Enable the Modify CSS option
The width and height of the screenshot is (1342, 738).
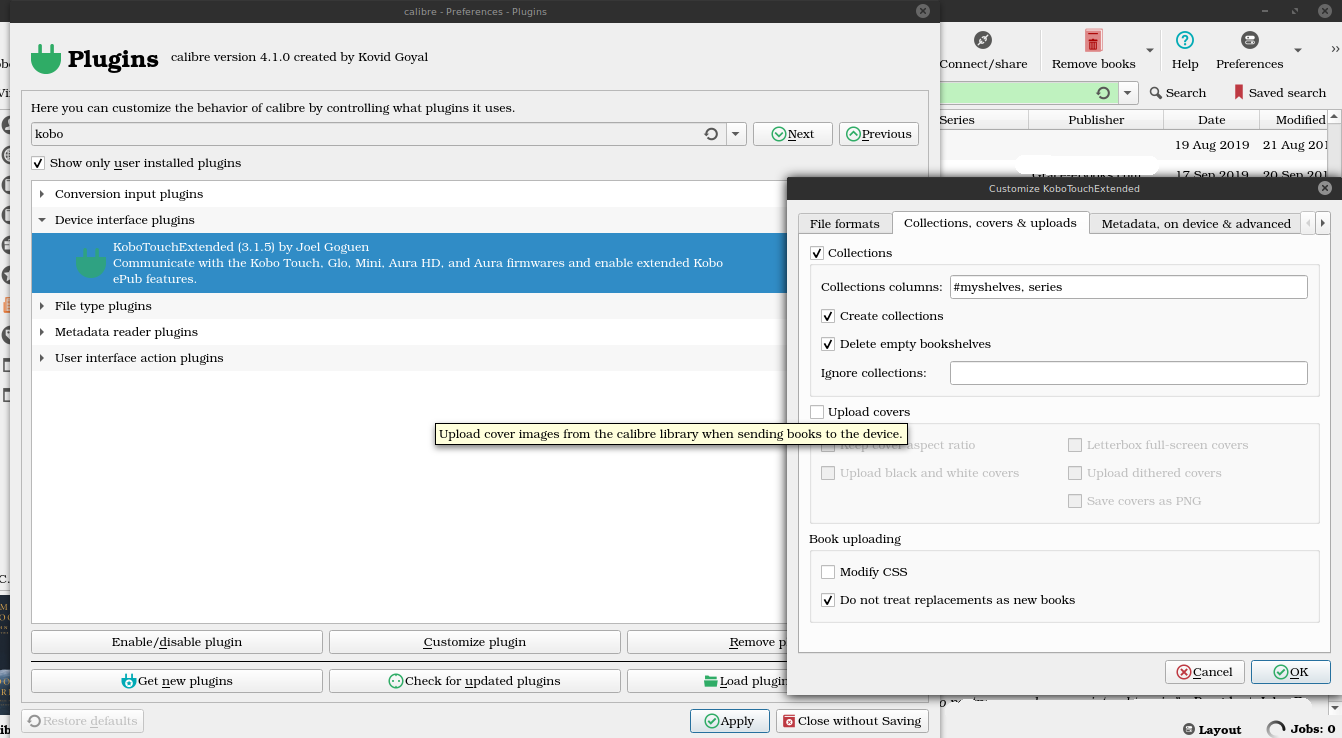pos(828,572)
